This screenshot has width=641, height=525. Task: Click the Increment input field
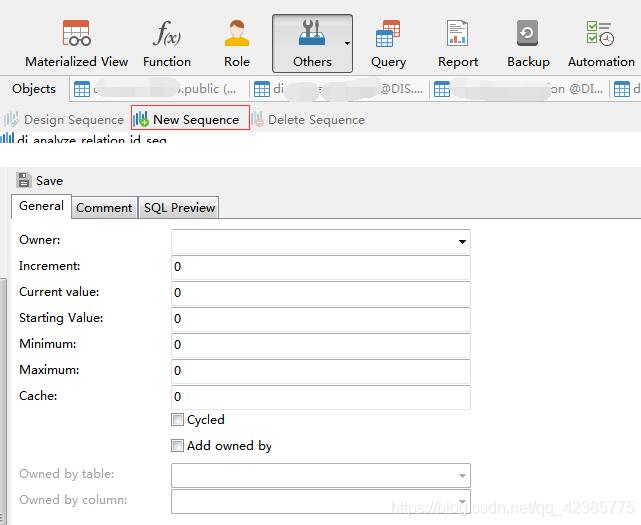(320, 267)
